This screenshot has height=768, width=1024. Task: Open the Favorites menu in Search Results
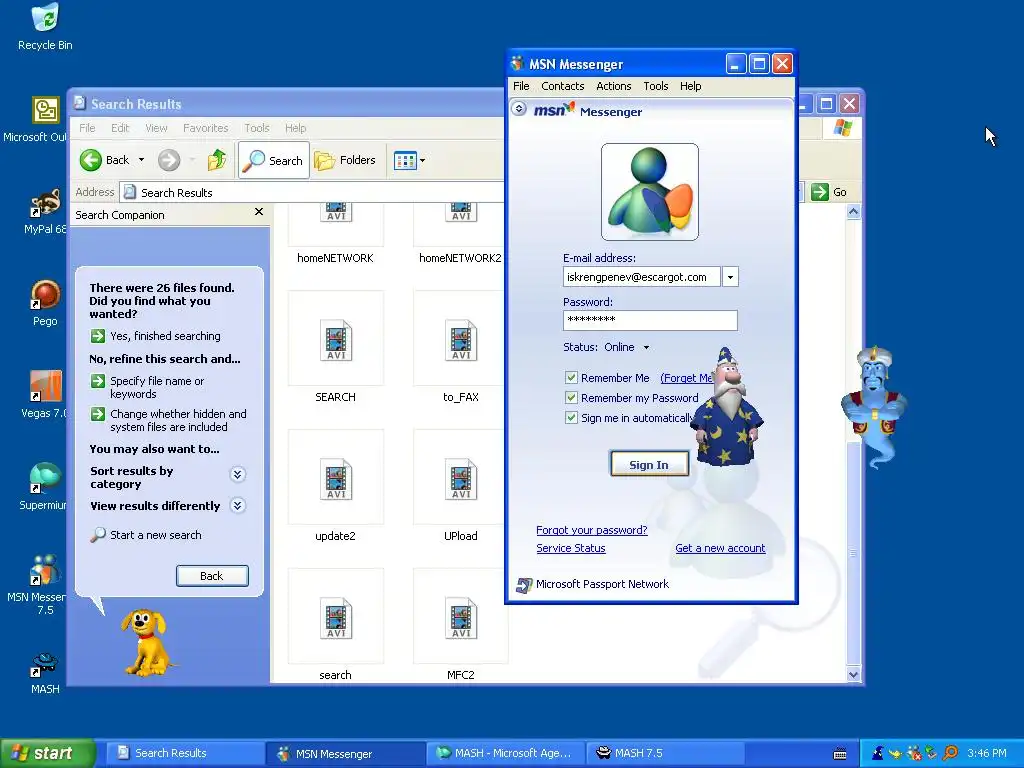click(206, 128)
